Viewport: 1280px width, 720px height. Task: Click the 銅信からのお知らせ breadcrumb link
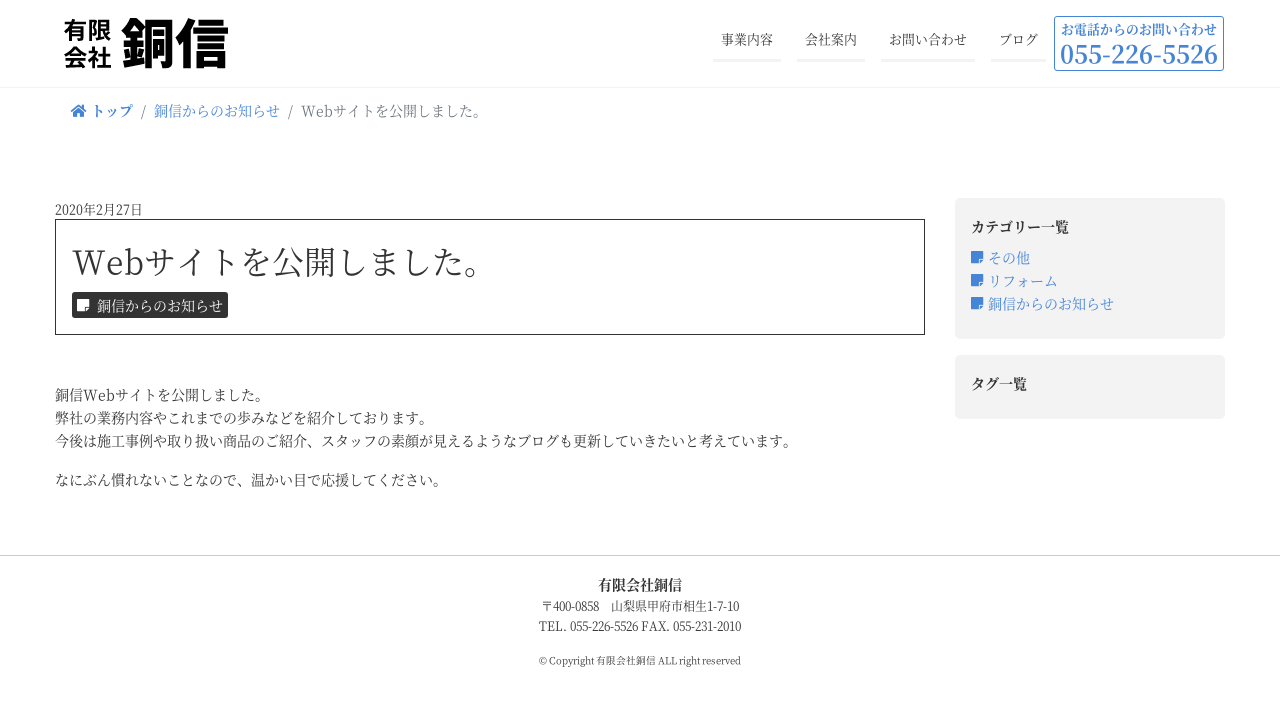(x=217, y=111)
